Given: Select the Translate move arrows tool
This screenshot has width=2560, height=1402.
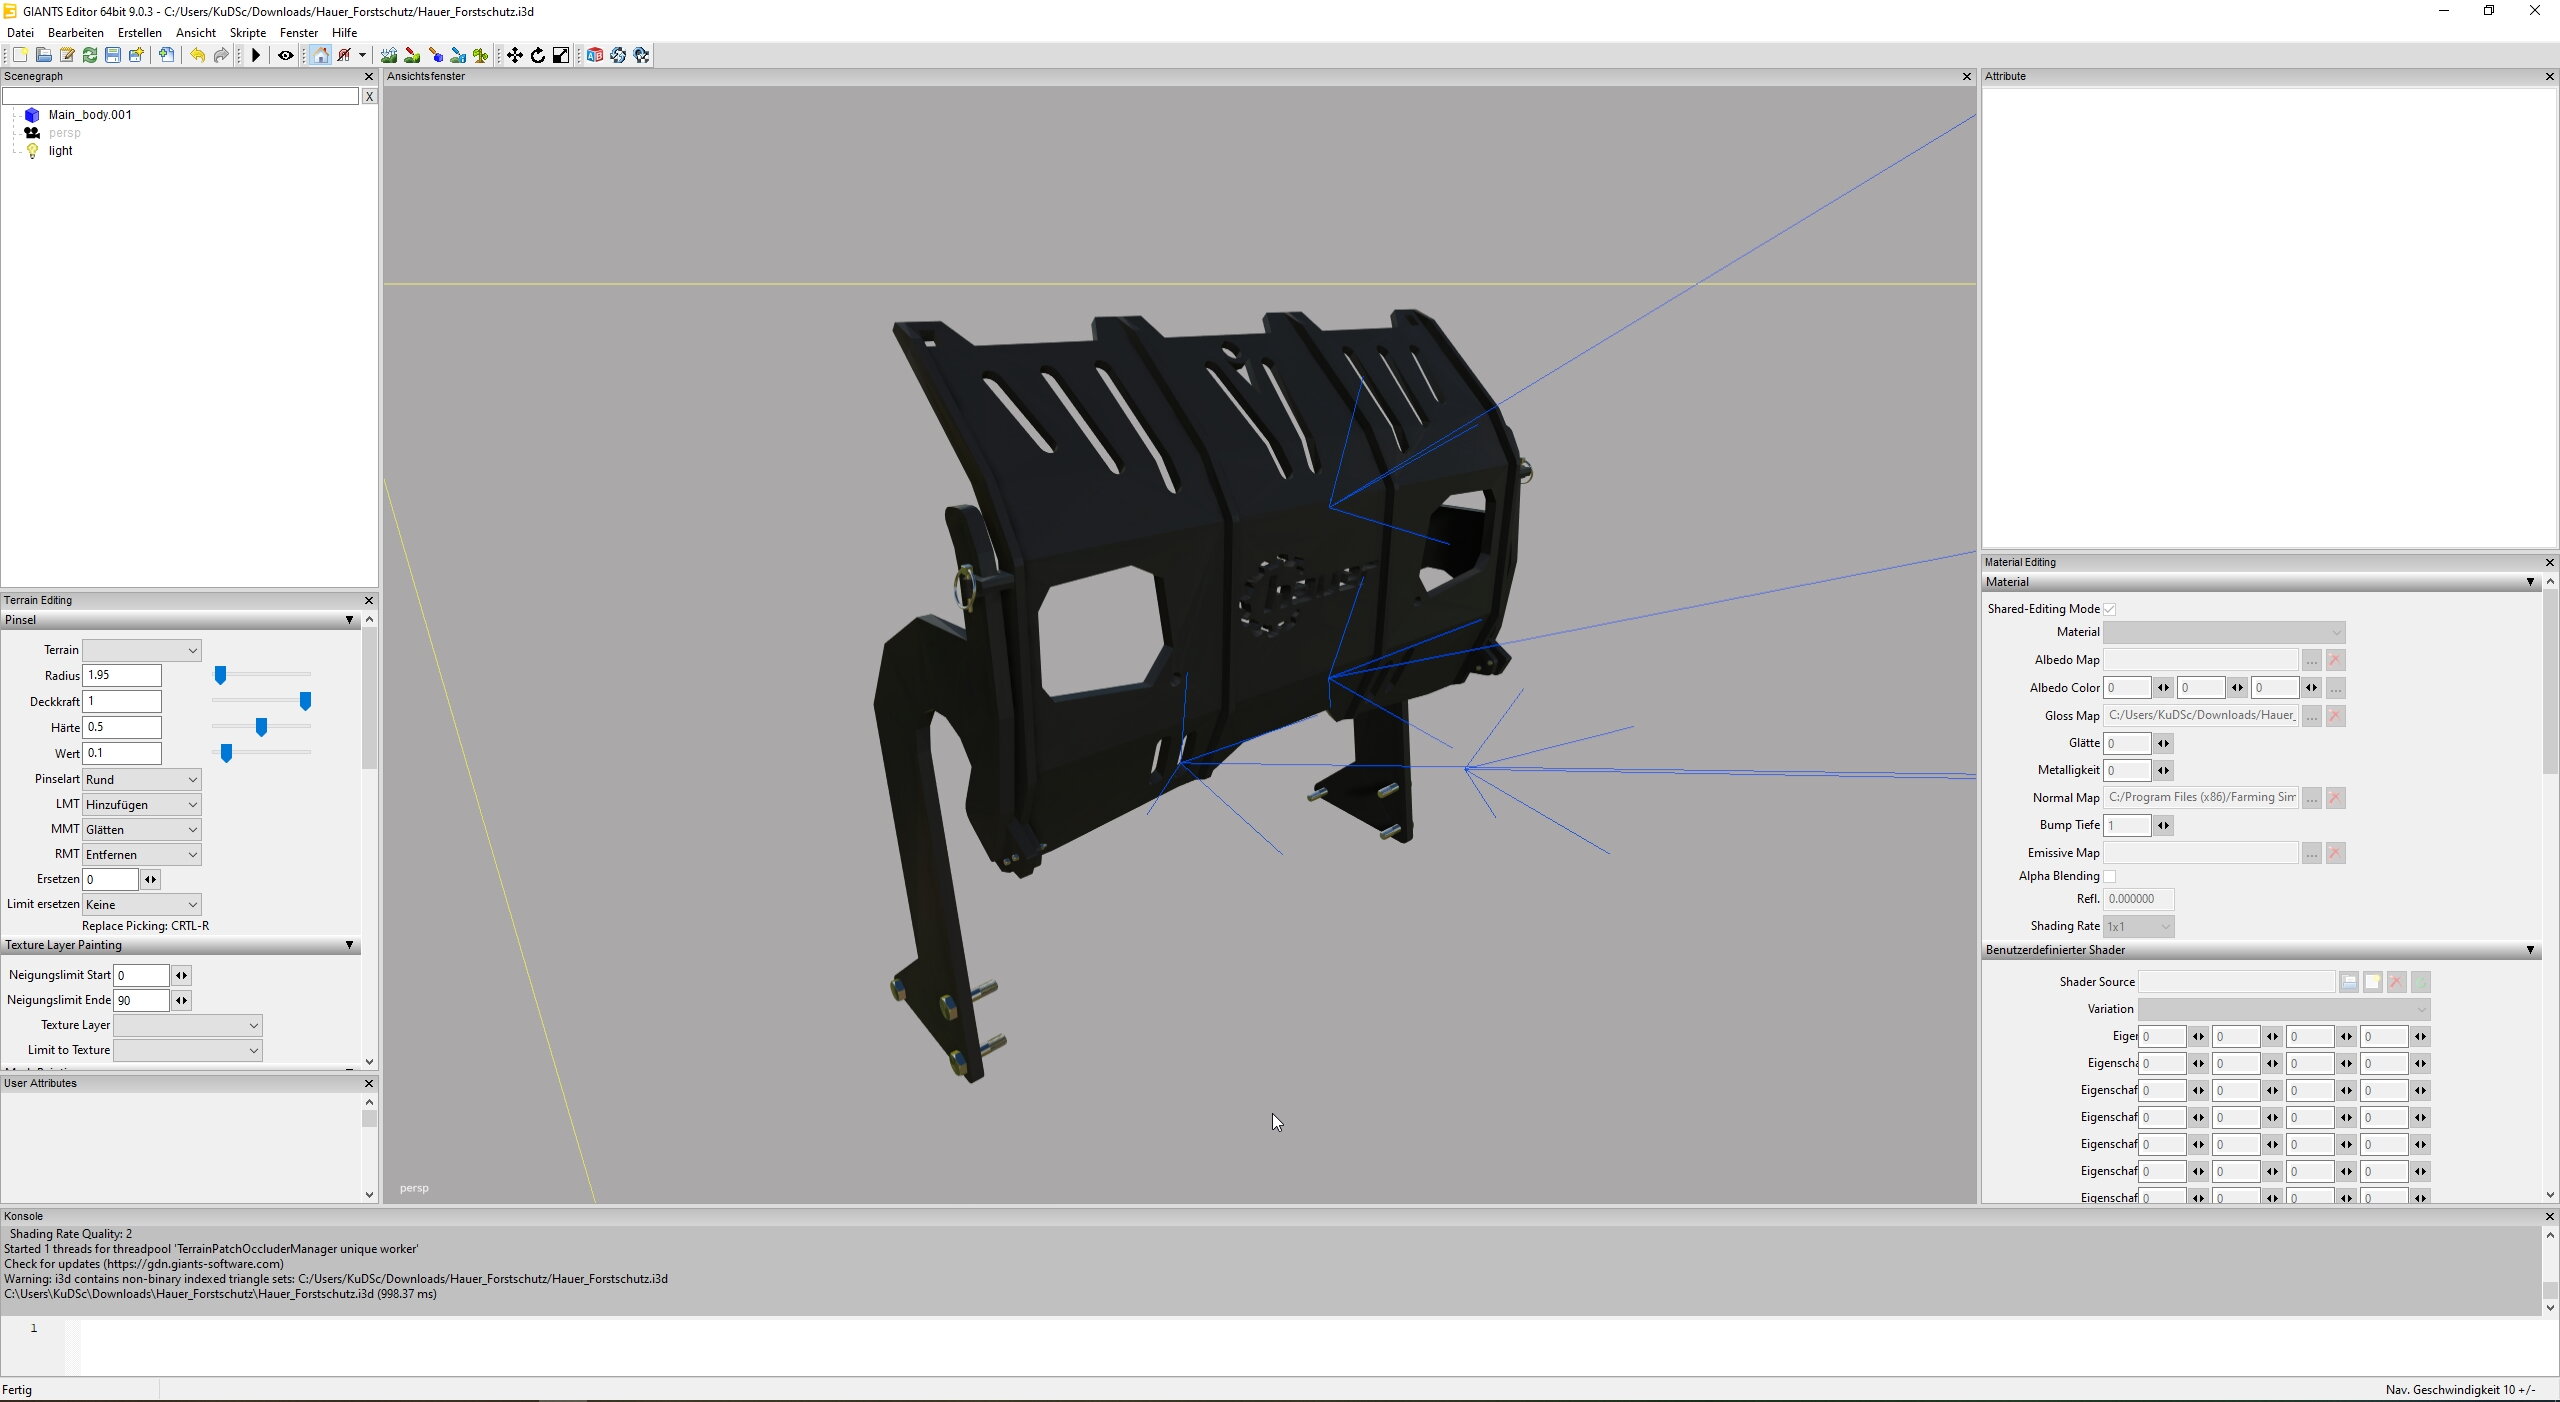Looking at the screenshot, I should pyautogui.click(x=514, y=55).
